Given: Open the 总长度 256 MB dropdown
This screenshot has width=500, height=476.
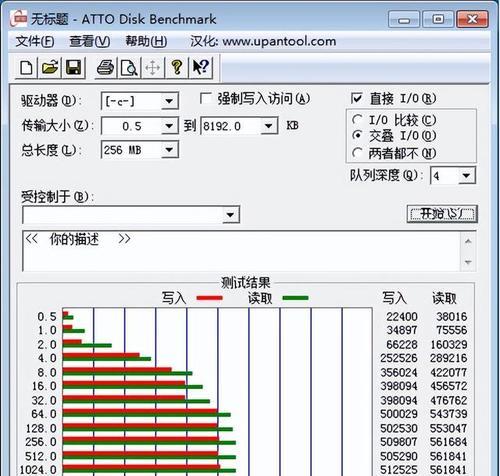Looking at the screenshot, I should [169, 150].
